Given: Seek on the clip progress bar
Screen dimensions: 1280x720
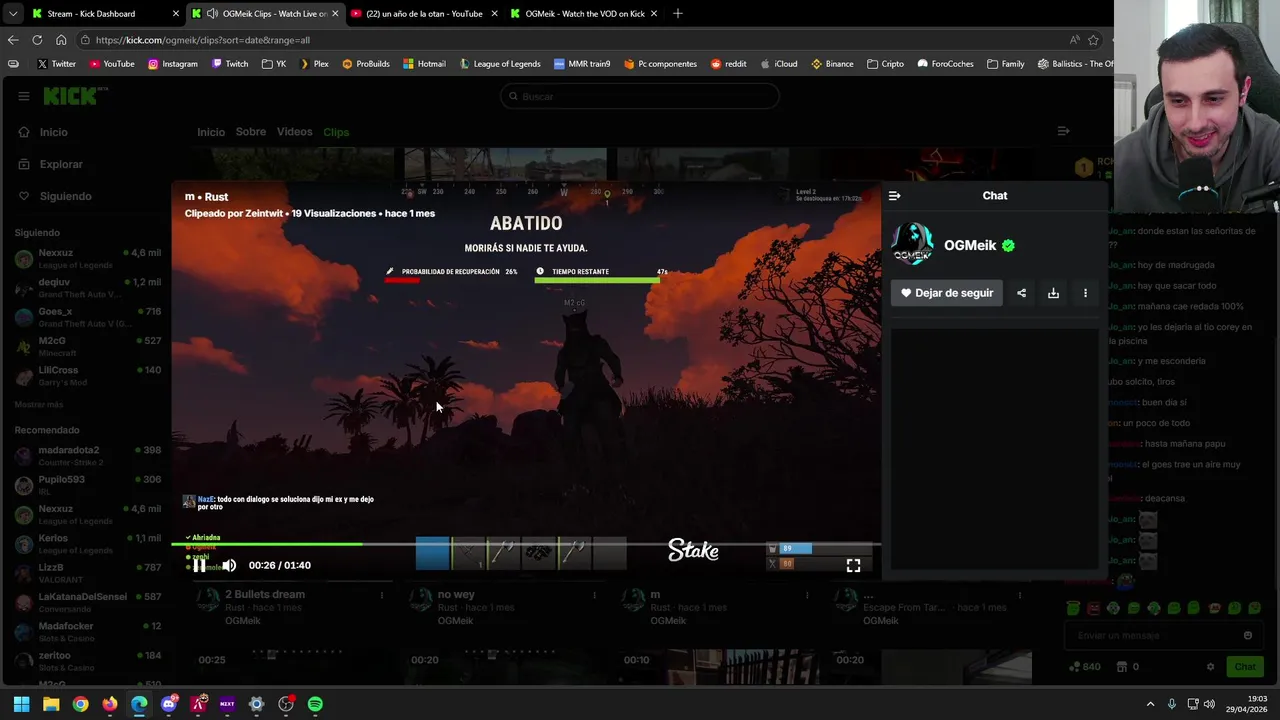Looking at the screenshot, I should pyautogui.click(x=526, y=544).
